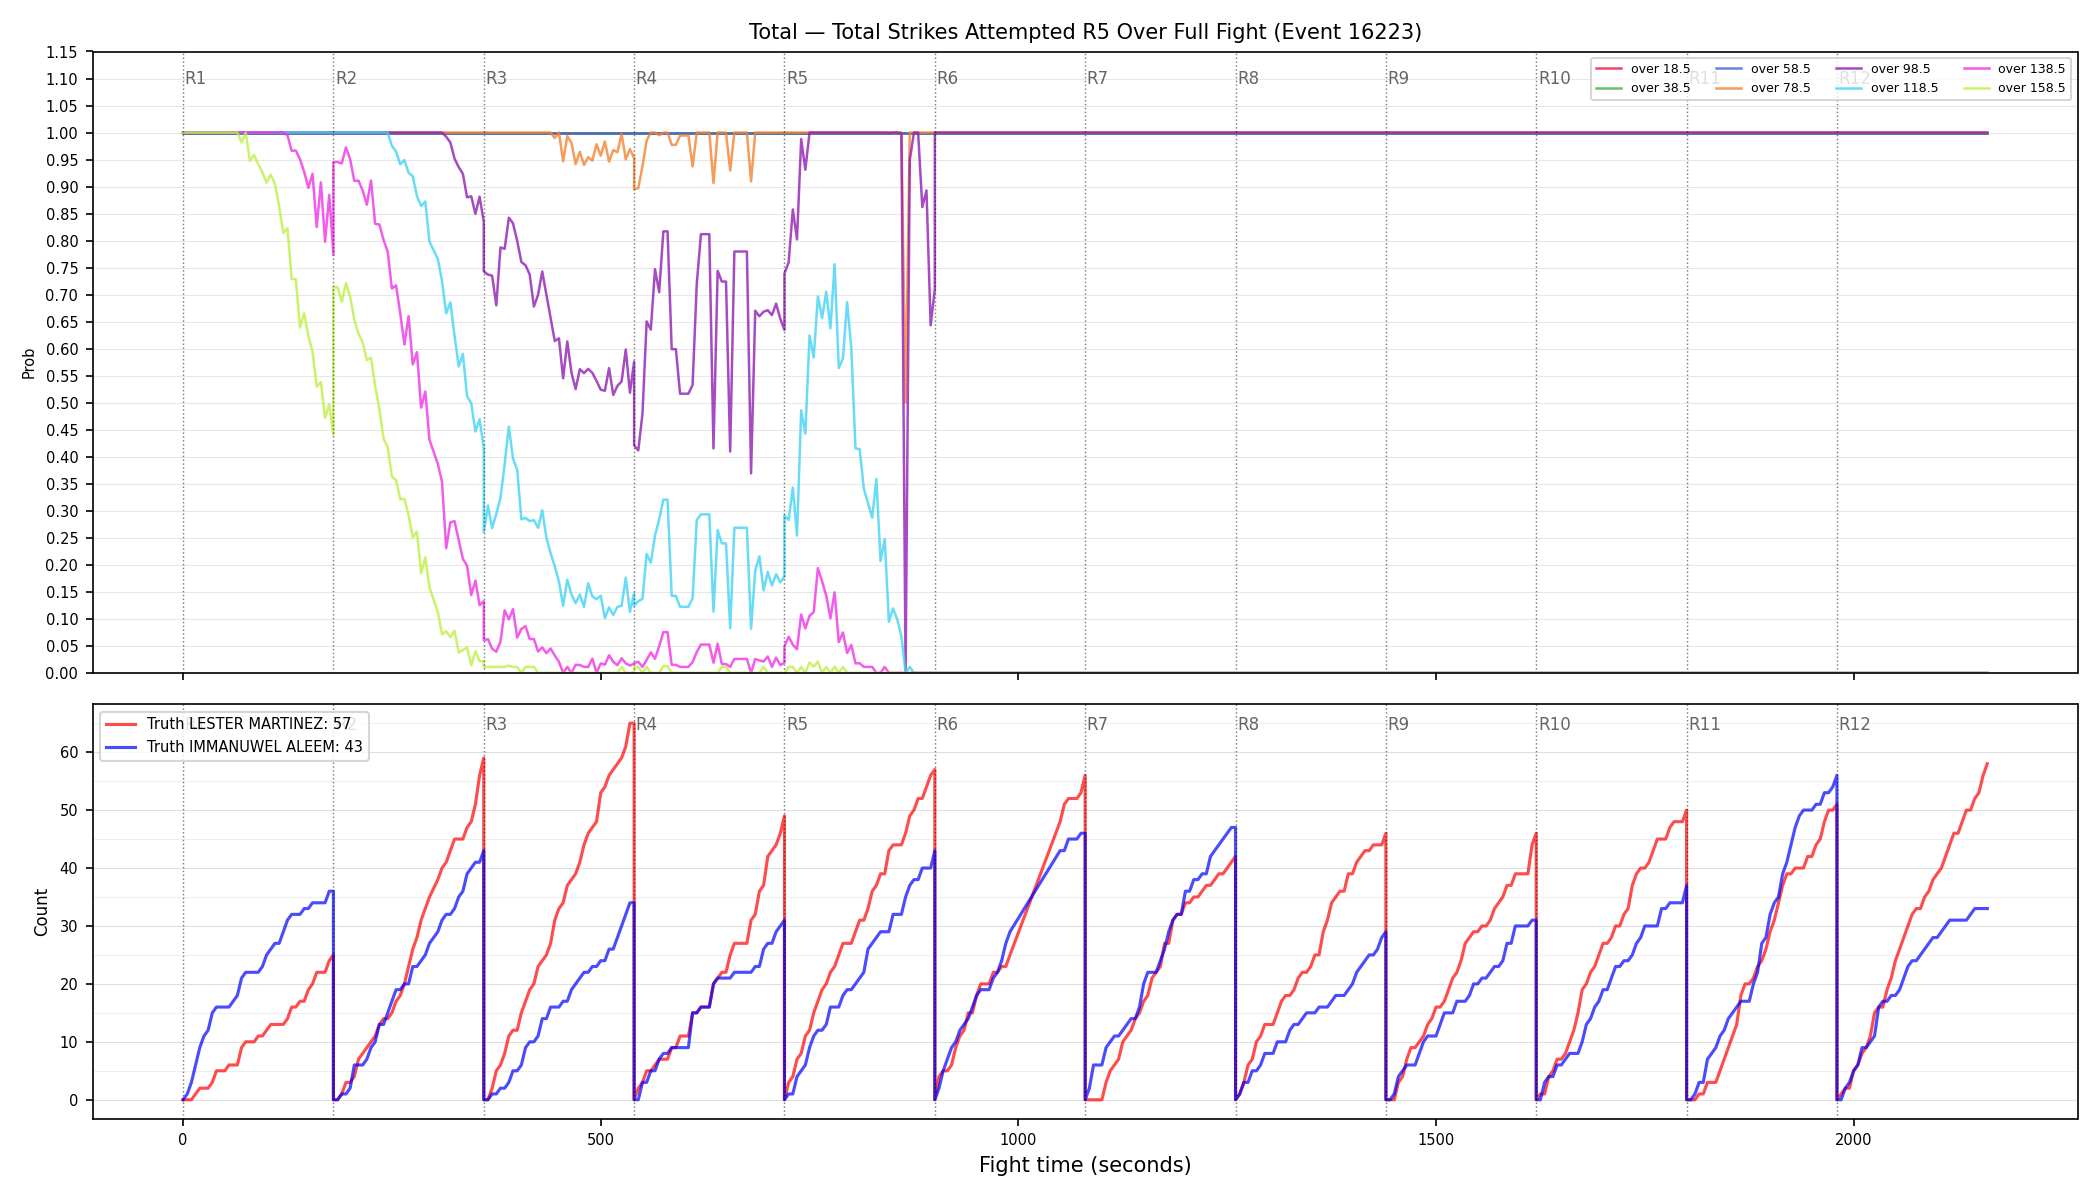Click the cyan line swatch beside 'over 118.5'
Viewport: 2100px width, 1200px height.
(x=1849, y=88)
